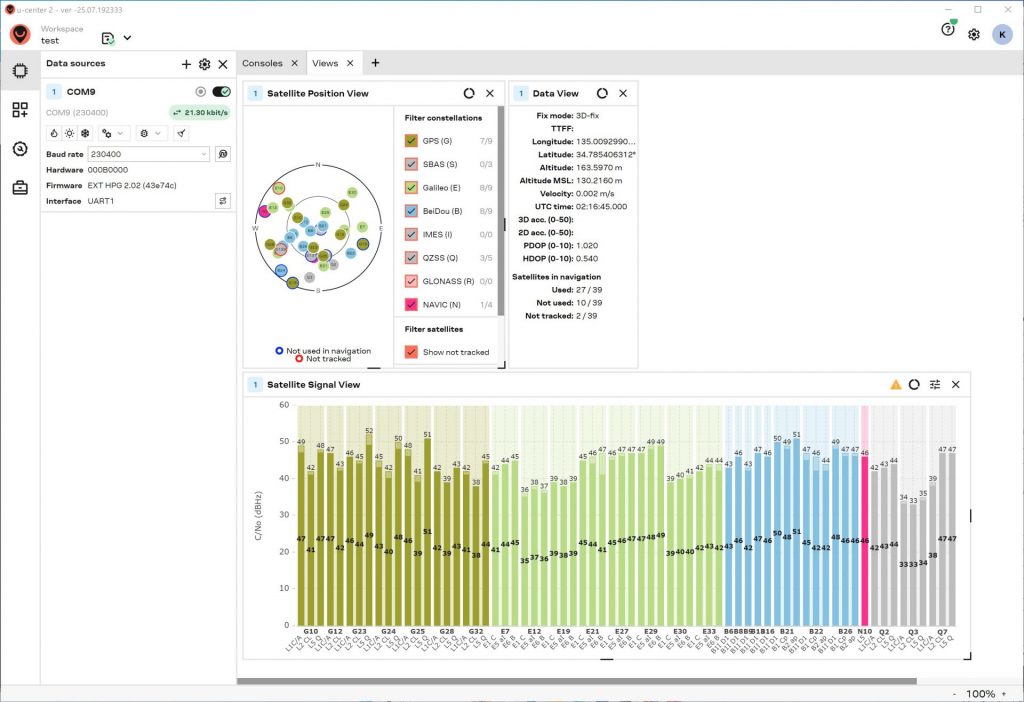This screenshot has width=1024, height=702.
Task: Click the autobaud detect icon beside baud rate
Action: [x=223, y=154]
